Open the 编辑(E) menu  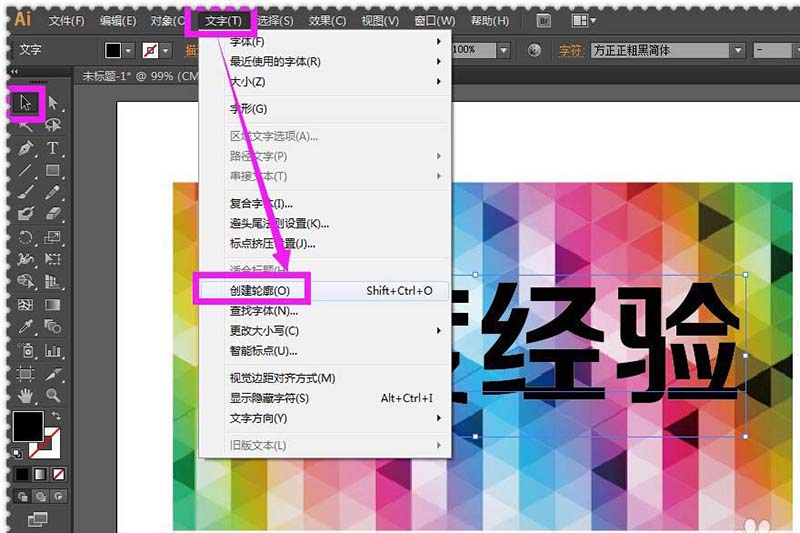118,21
